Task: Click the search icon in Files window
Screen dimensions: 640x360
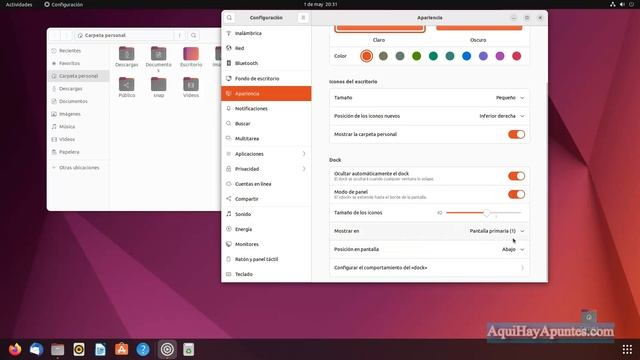Action: pyautogui.click(x=193, y=36)
